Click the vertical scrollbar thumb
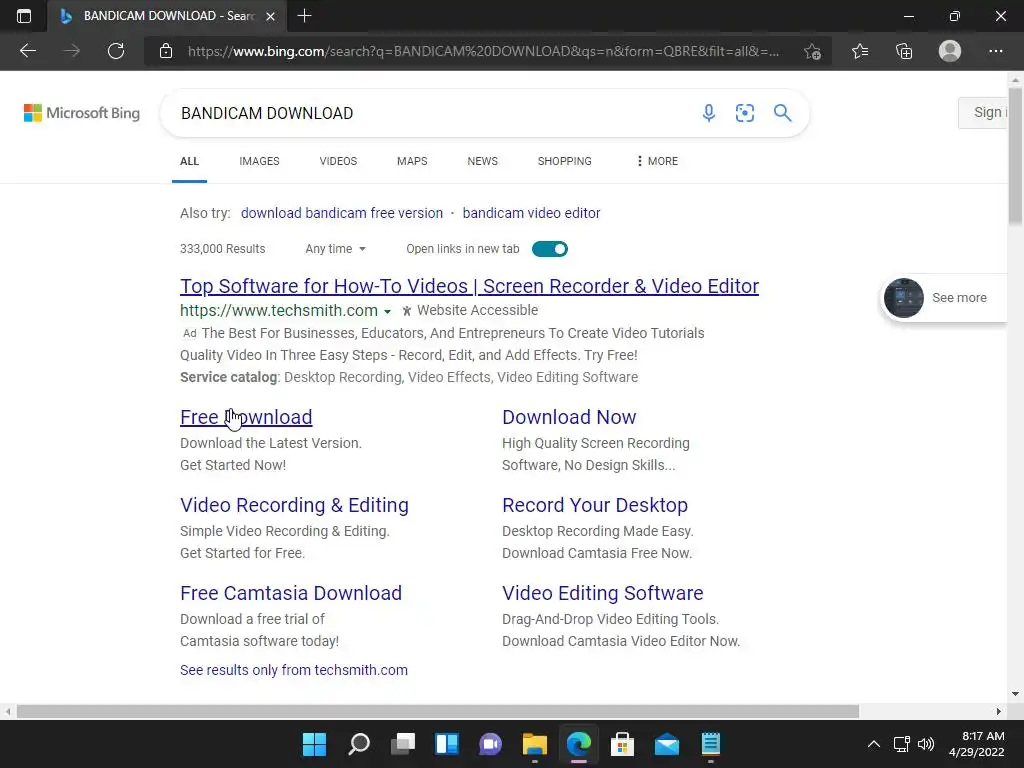Screen dimensions: 1024x768 1016,155
